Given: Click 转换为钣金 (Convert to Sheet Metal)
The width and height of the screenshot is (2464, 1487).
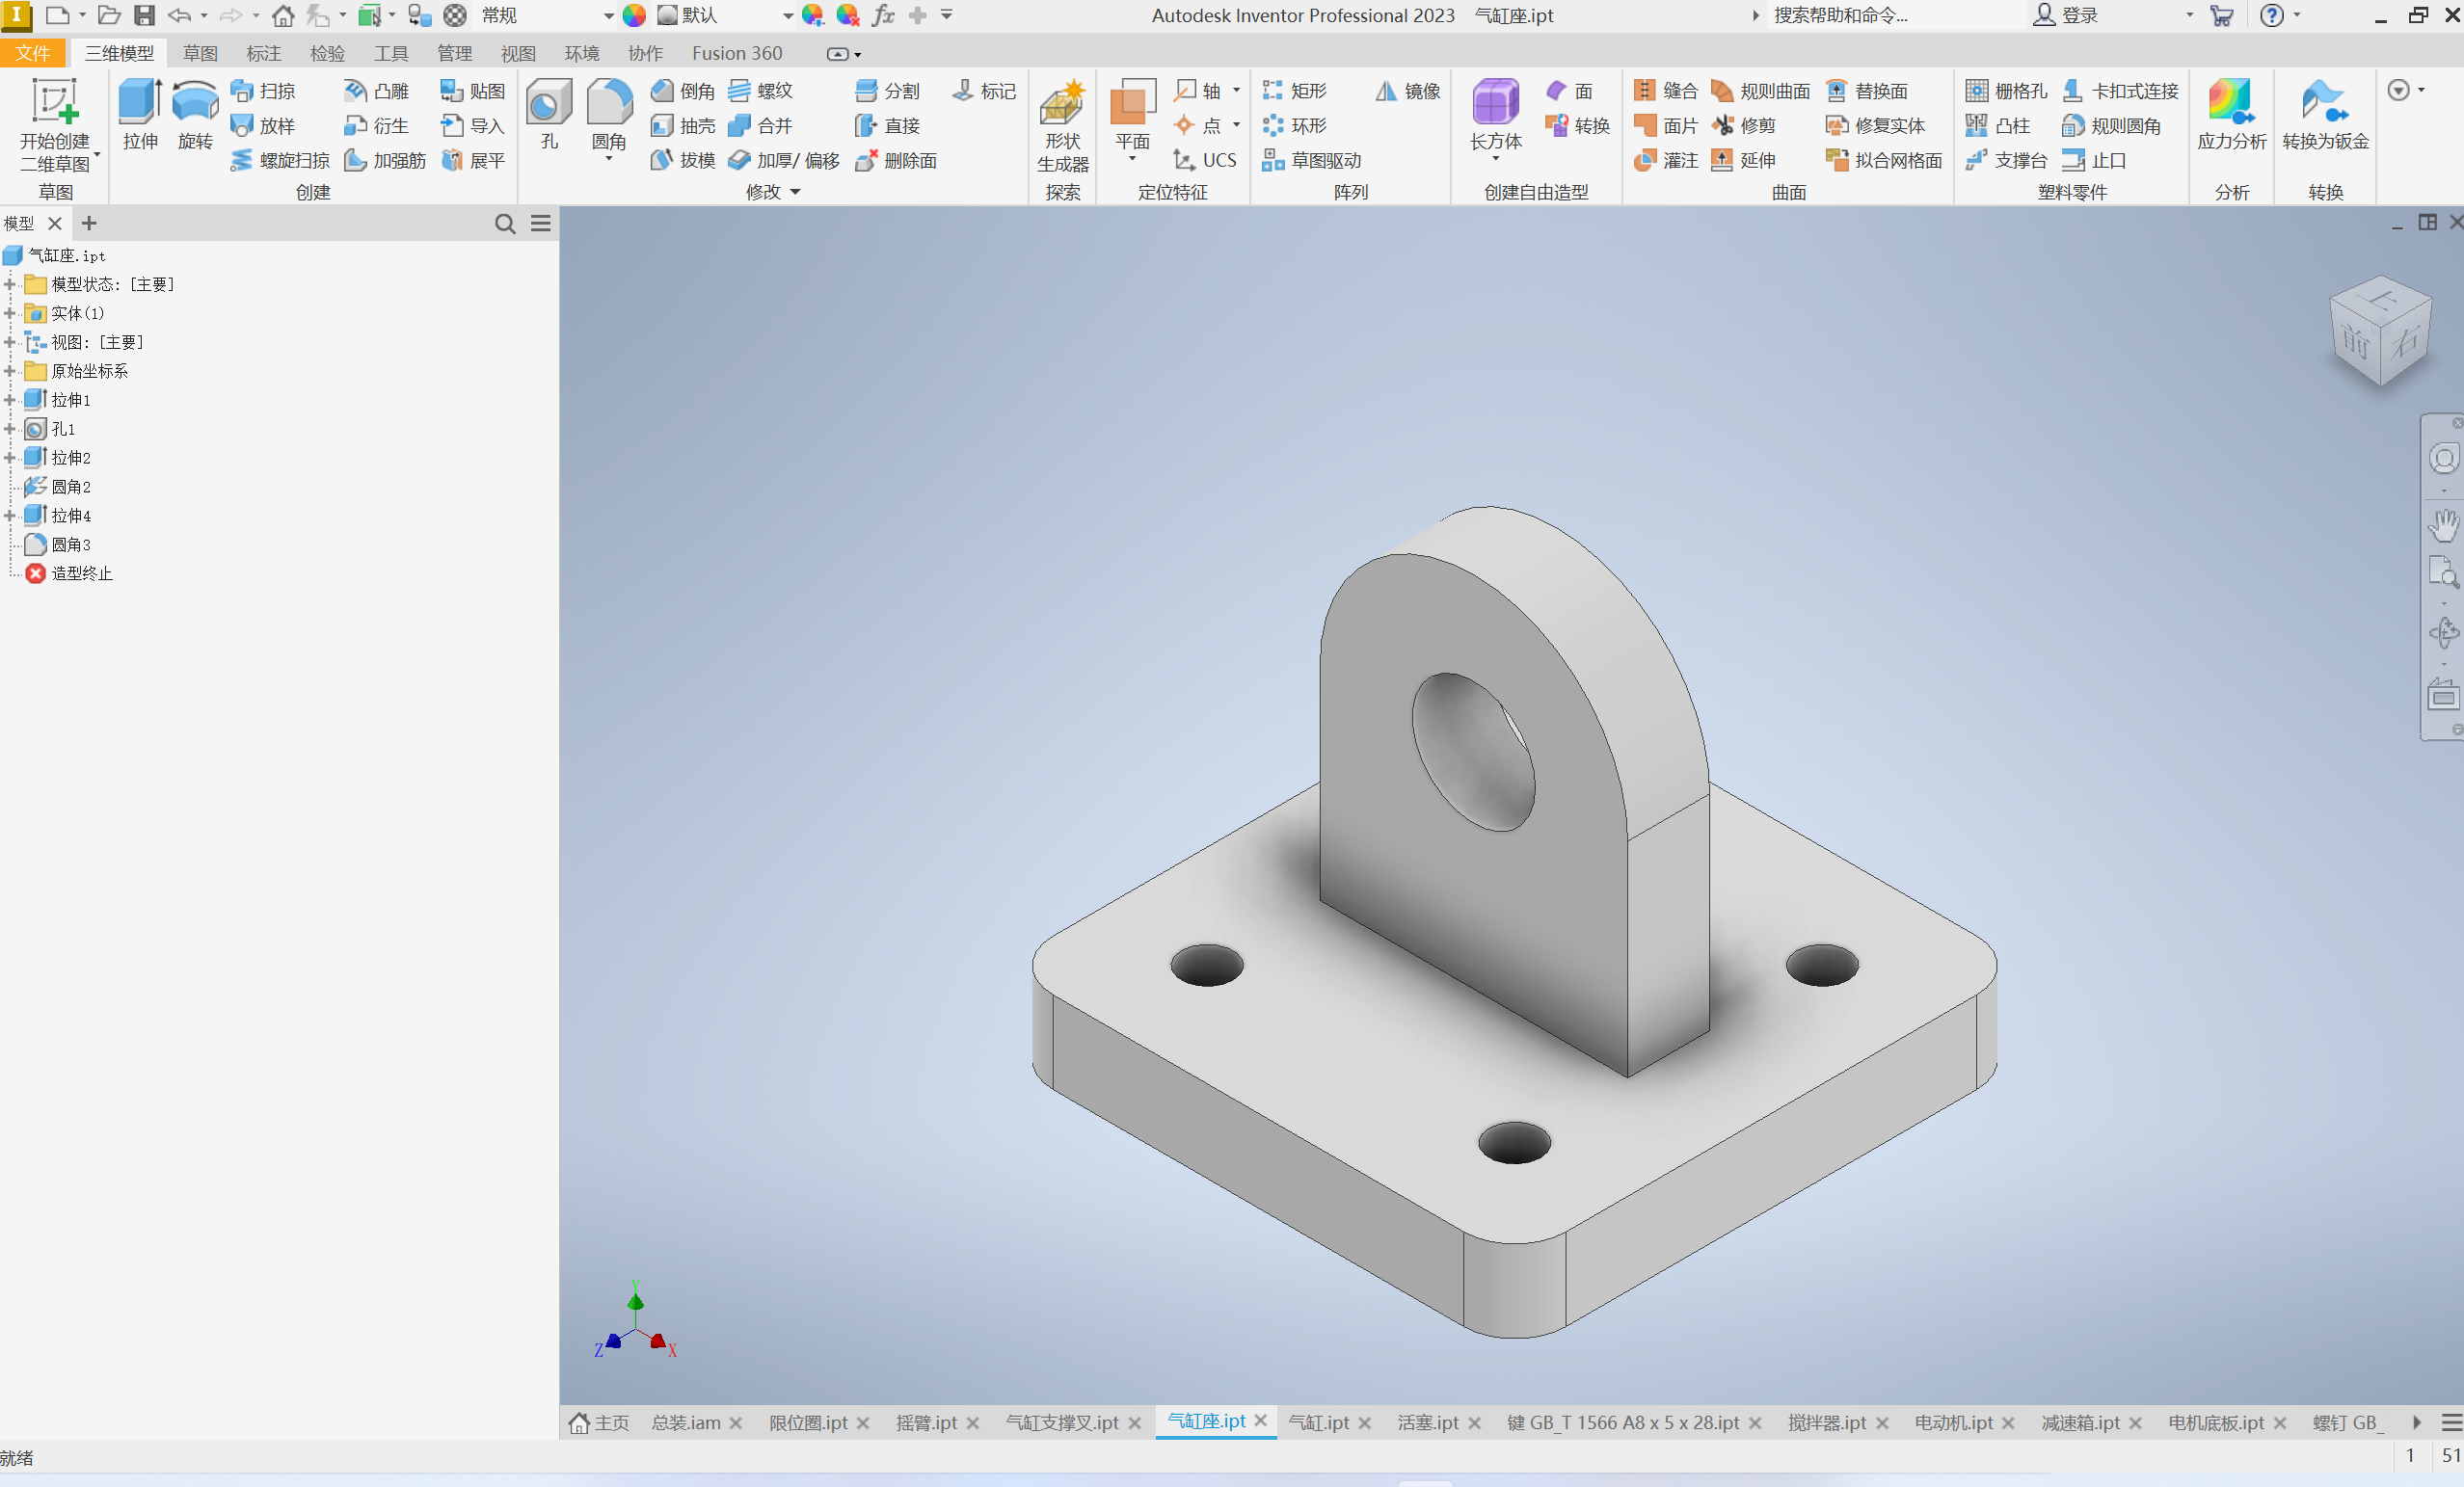Looking at the screenshot, I should tap(2326, 115).
